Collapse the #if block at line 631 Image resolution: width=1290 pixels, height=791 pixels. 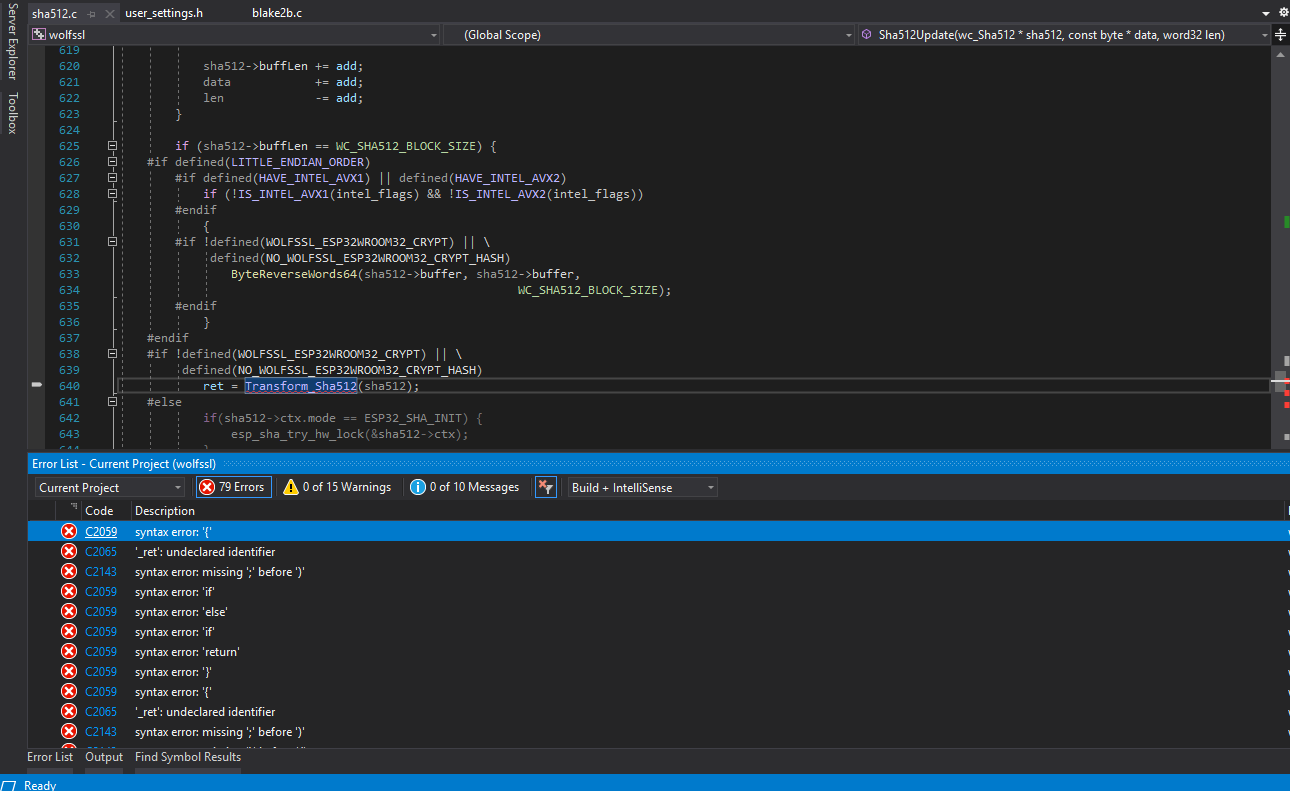point(112,240)
